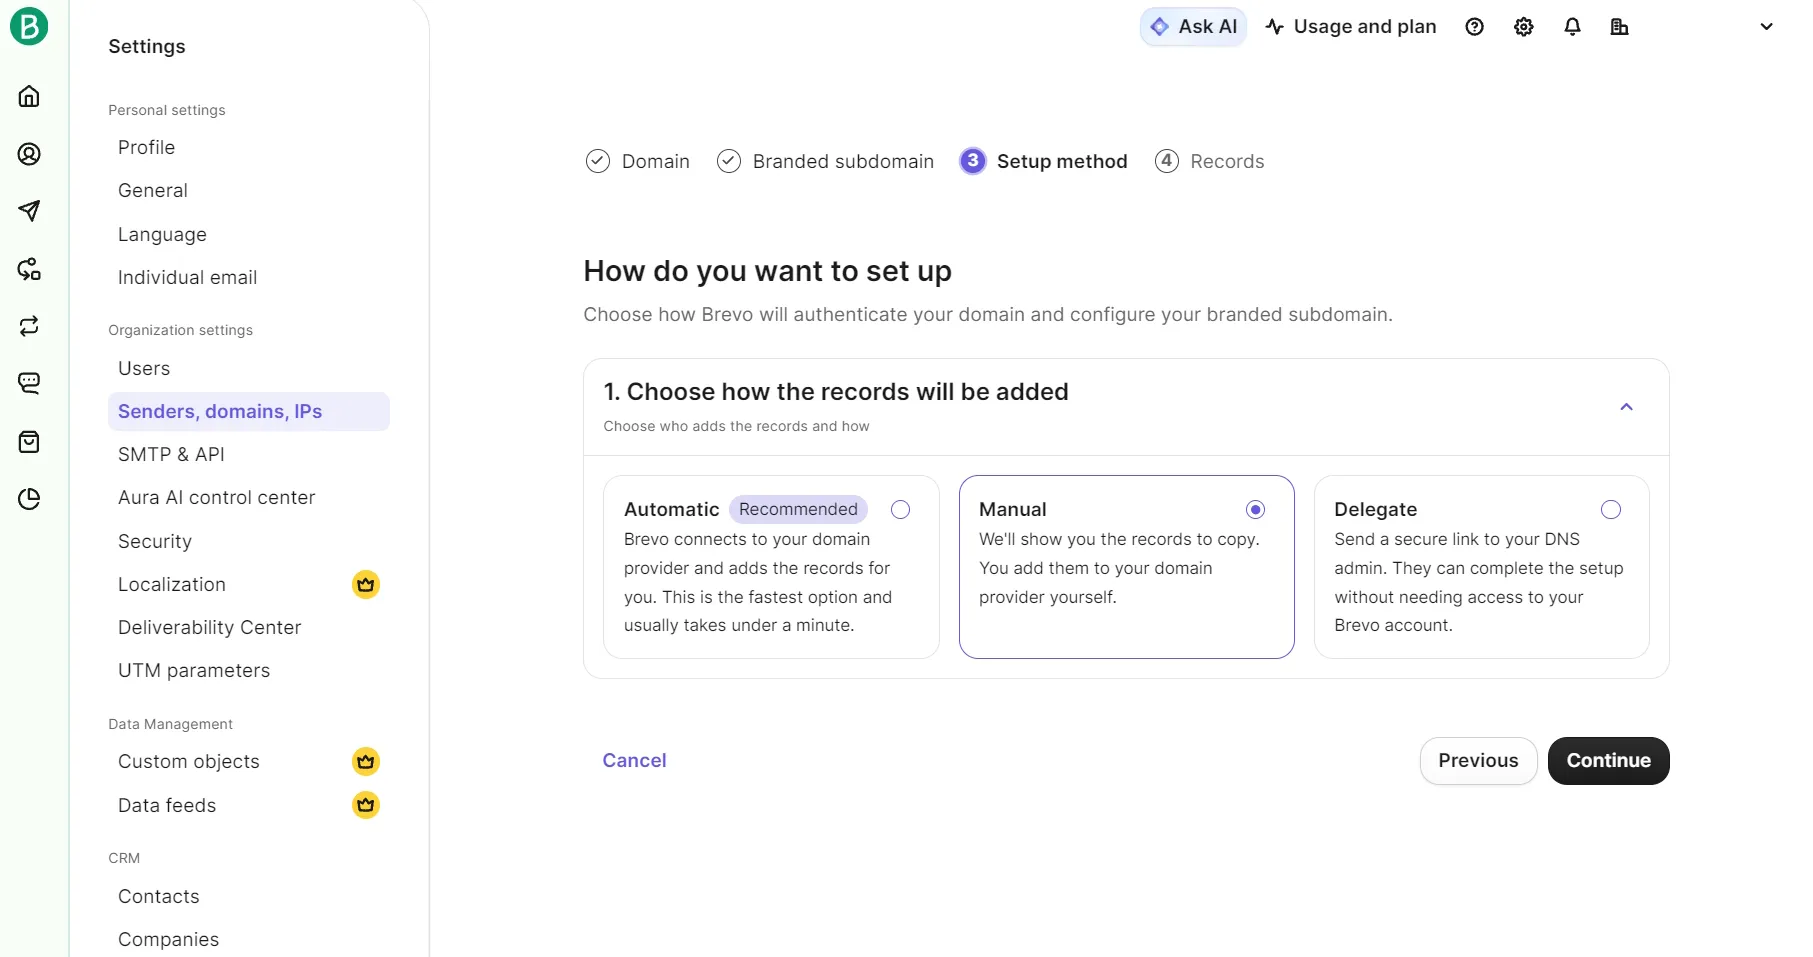Open Conversations chat icon in the sidebar
This screenshot has height=957, width=1813.
29,383
